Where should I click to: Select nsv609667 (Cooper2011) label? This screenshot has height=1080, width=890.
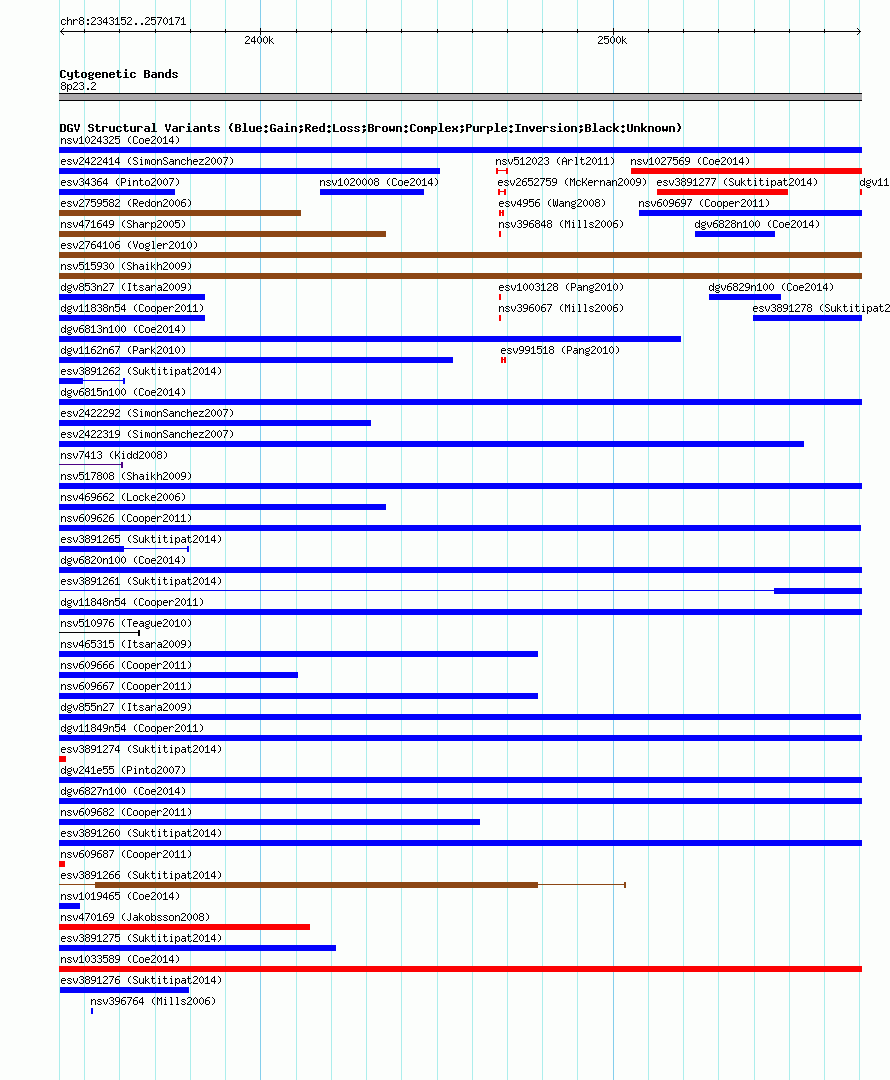coord(126,687)
